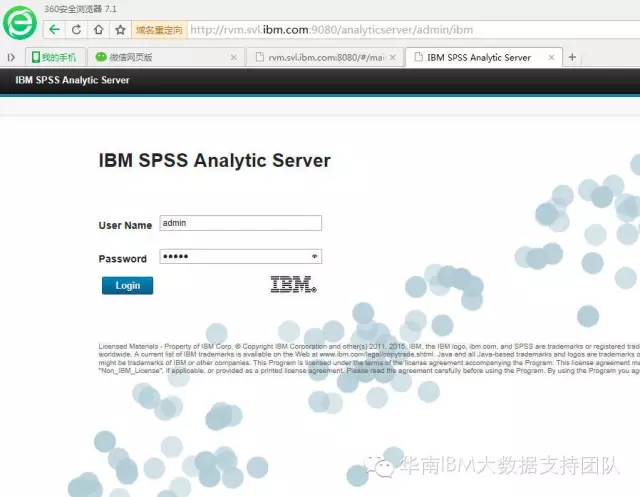640x497 pixels.
Task: Switch to the 微信网页版 tab
Action: 166,57
